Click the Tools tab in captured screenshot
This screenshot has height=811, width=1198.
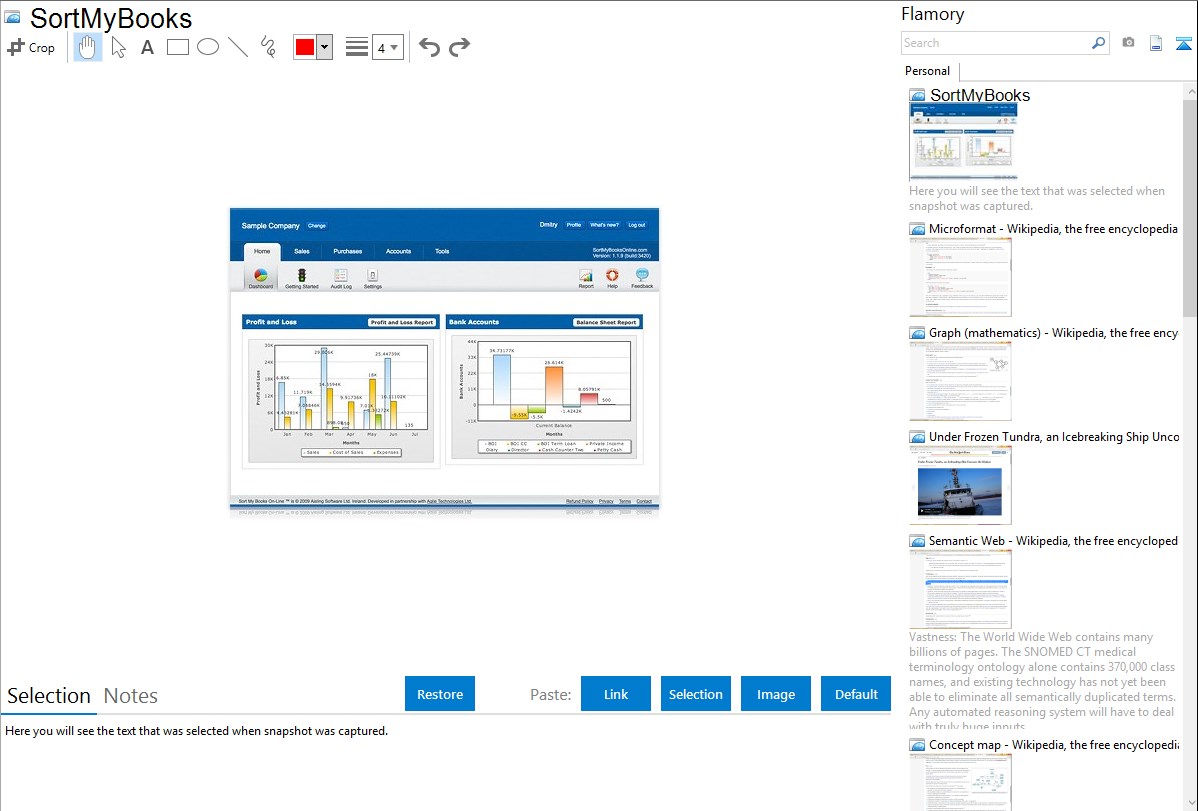click(x=442, y=251)
